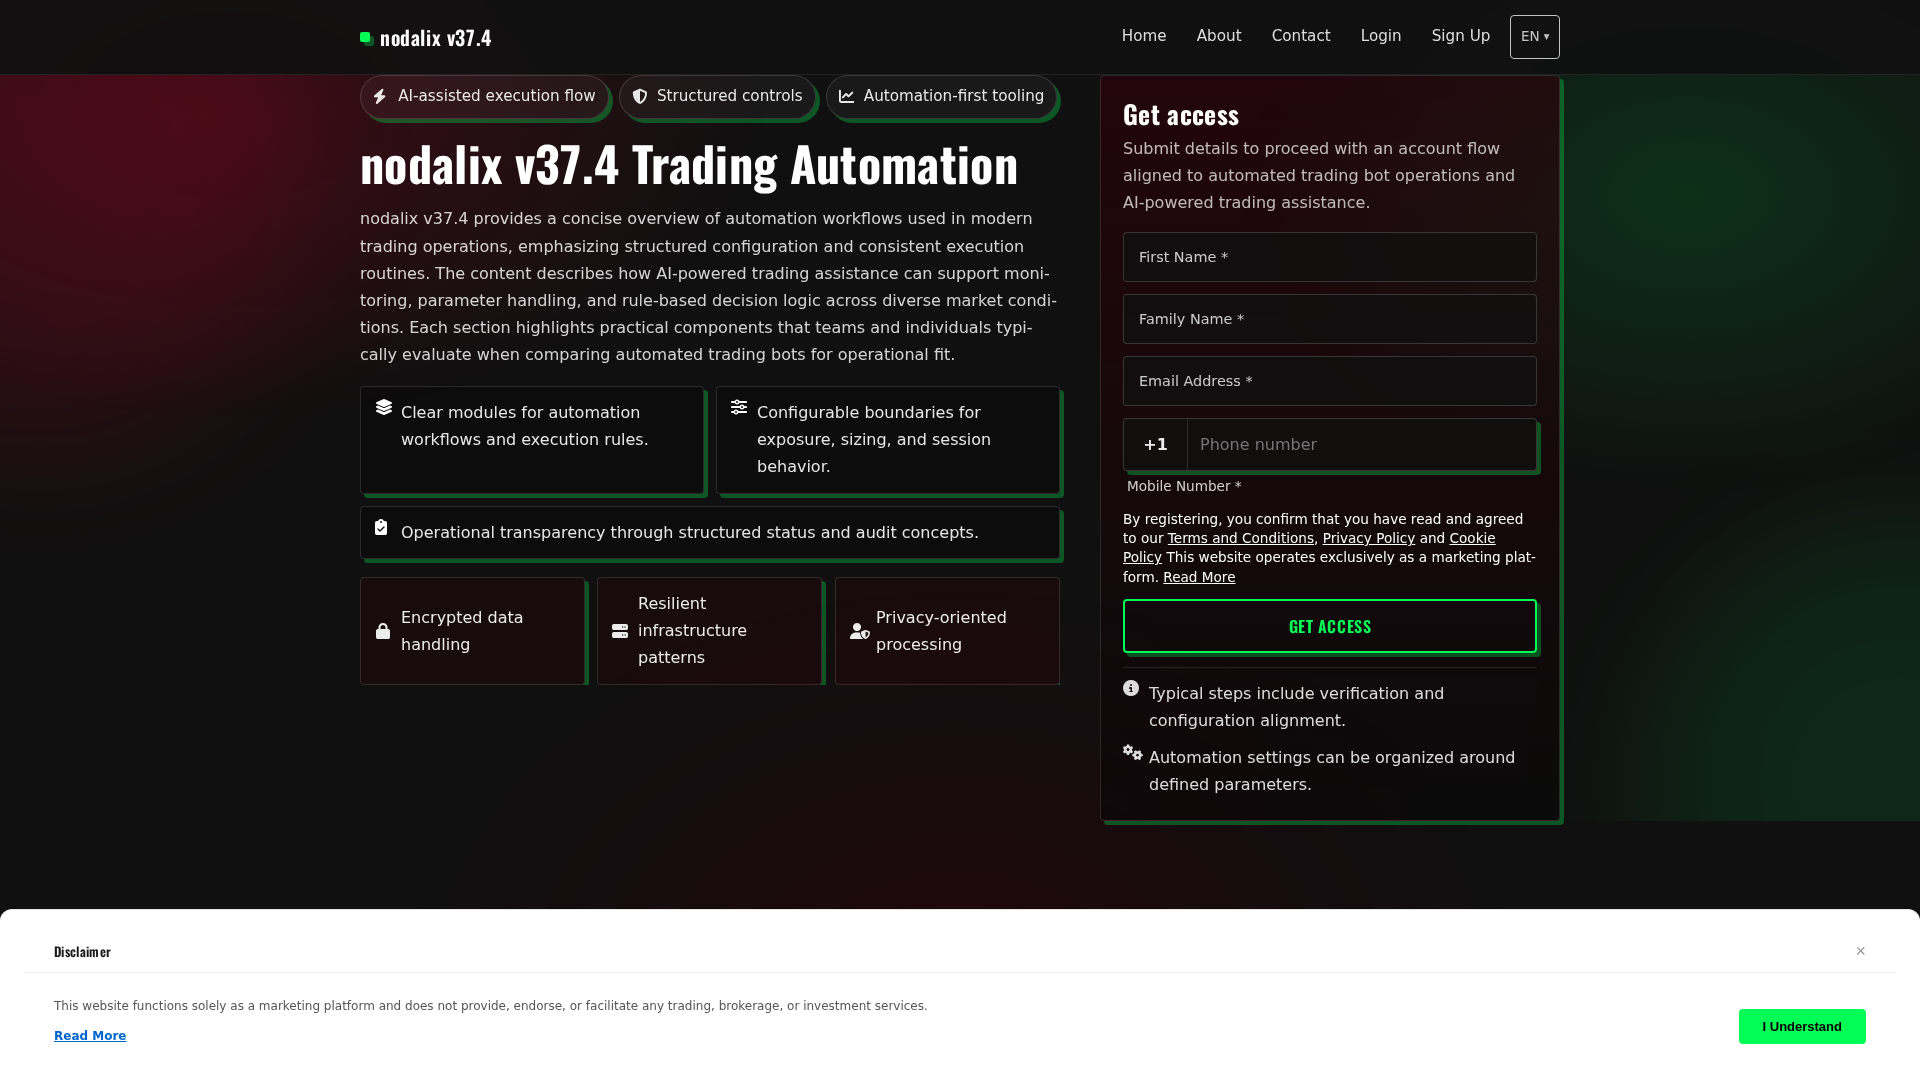Click Read More in the registration notice
The width and height of the screenshot is (1920, 1080).
[x=1199, y=577]
